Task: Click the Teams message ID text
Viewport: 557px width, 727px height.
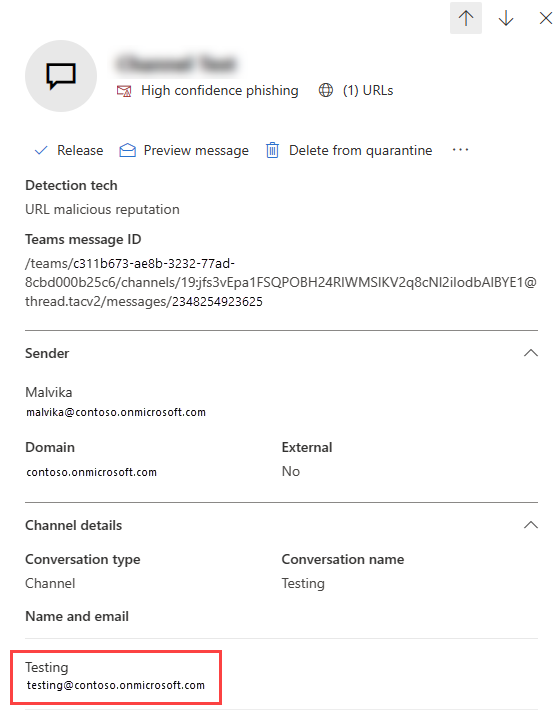Action: click(281, 282)
